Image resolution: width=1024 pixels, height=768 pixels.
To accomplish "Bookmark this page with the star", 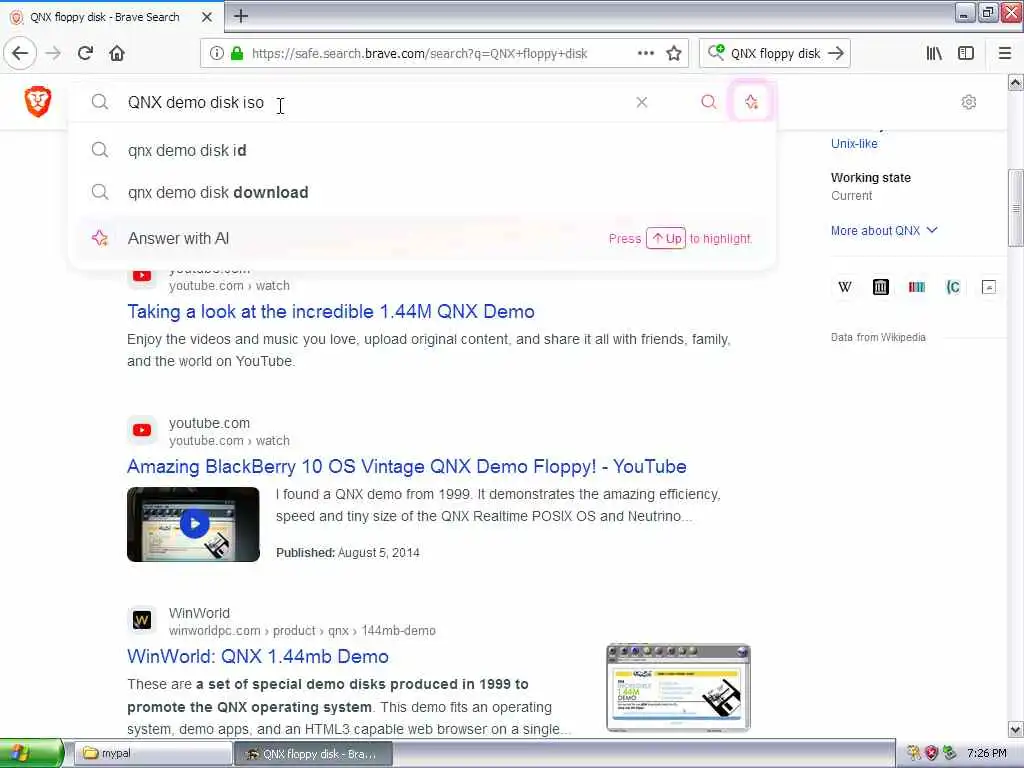I will (674, 53).
